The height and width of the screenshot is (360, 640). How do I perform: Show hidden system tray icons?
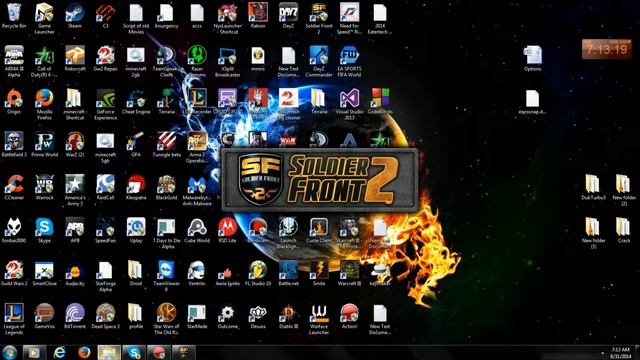[602, 353]
